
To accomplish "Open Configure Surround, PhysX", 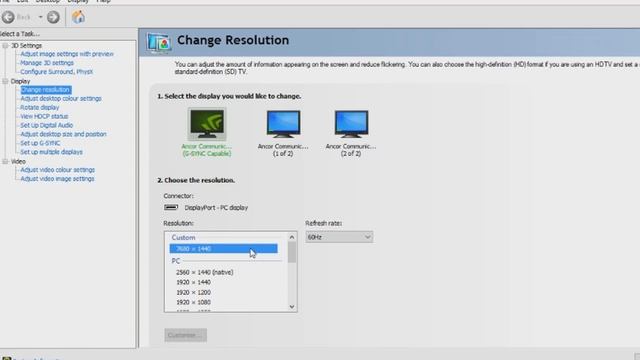I will pyautogui.click(x=57, y=72).
